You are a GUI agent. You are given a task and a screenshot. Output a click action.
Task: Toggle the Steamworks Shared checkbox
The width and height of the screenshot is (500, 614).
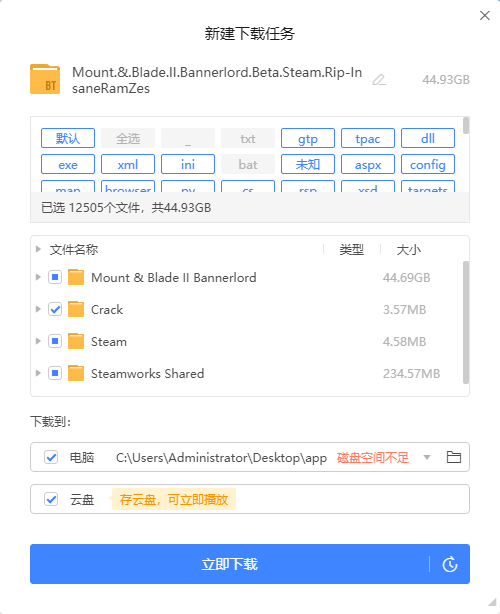[x=55, y=374]
